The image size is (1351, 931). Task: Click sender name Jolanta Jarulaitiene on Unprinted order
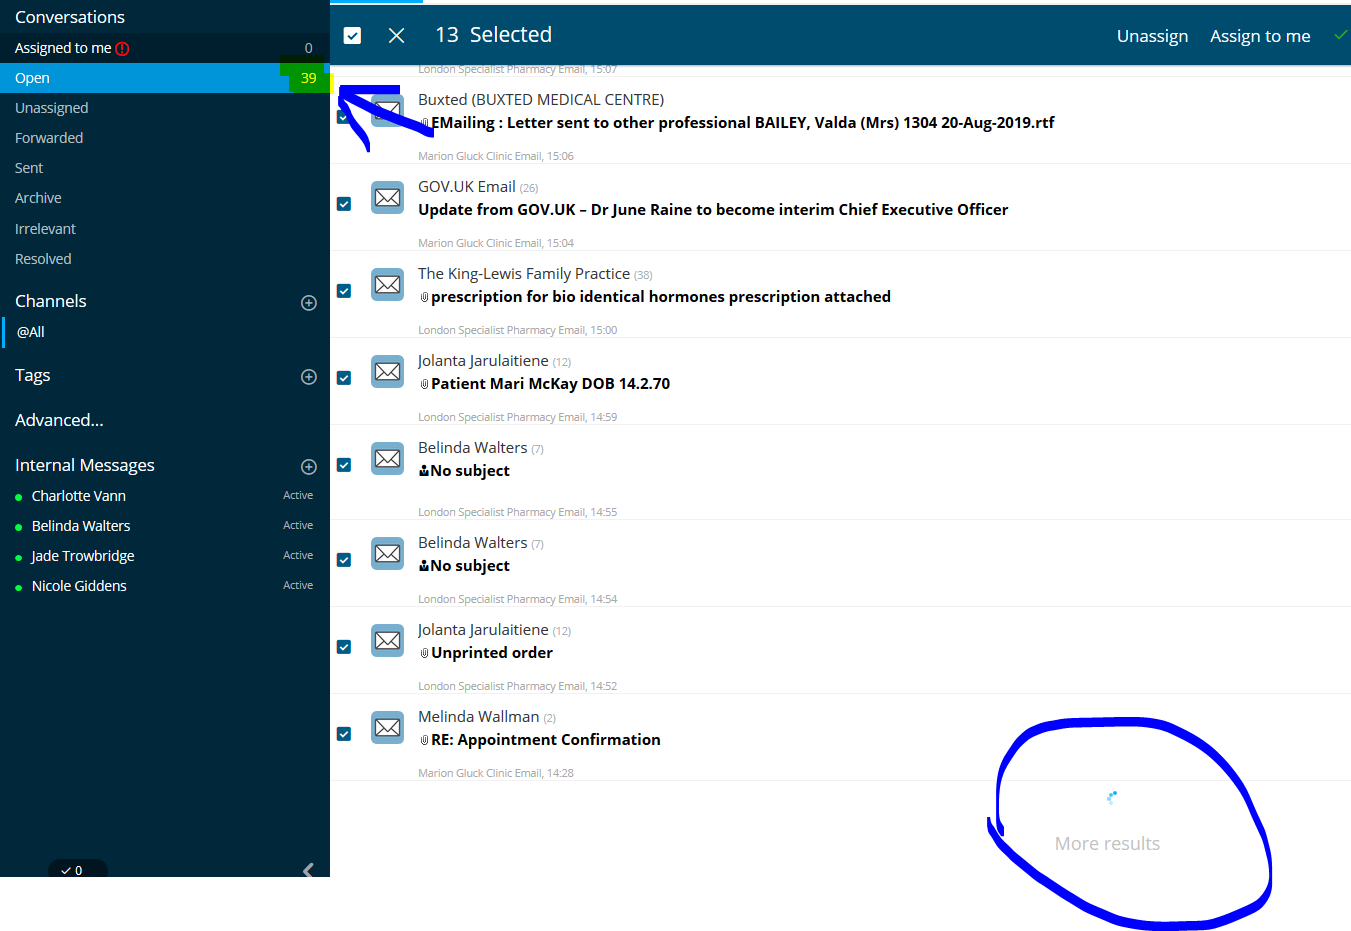(483, 630)
